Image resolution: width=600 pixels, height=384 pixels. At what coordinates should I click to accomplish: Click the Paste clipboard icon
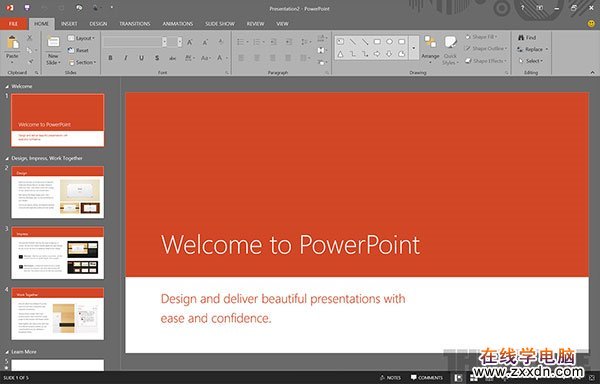coord(12,43)
